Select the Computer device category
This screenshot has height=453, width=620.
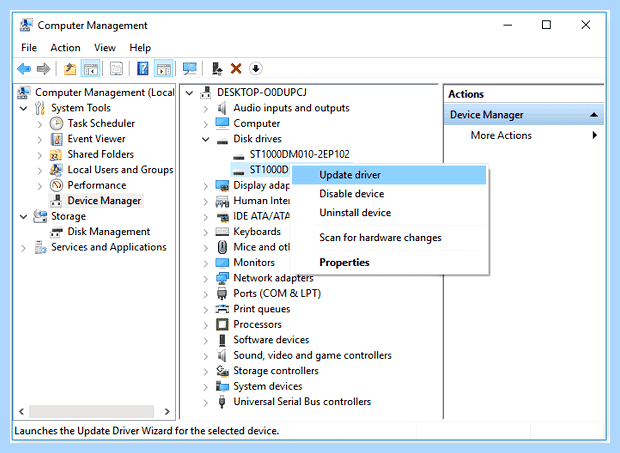[x=256, y=123]
